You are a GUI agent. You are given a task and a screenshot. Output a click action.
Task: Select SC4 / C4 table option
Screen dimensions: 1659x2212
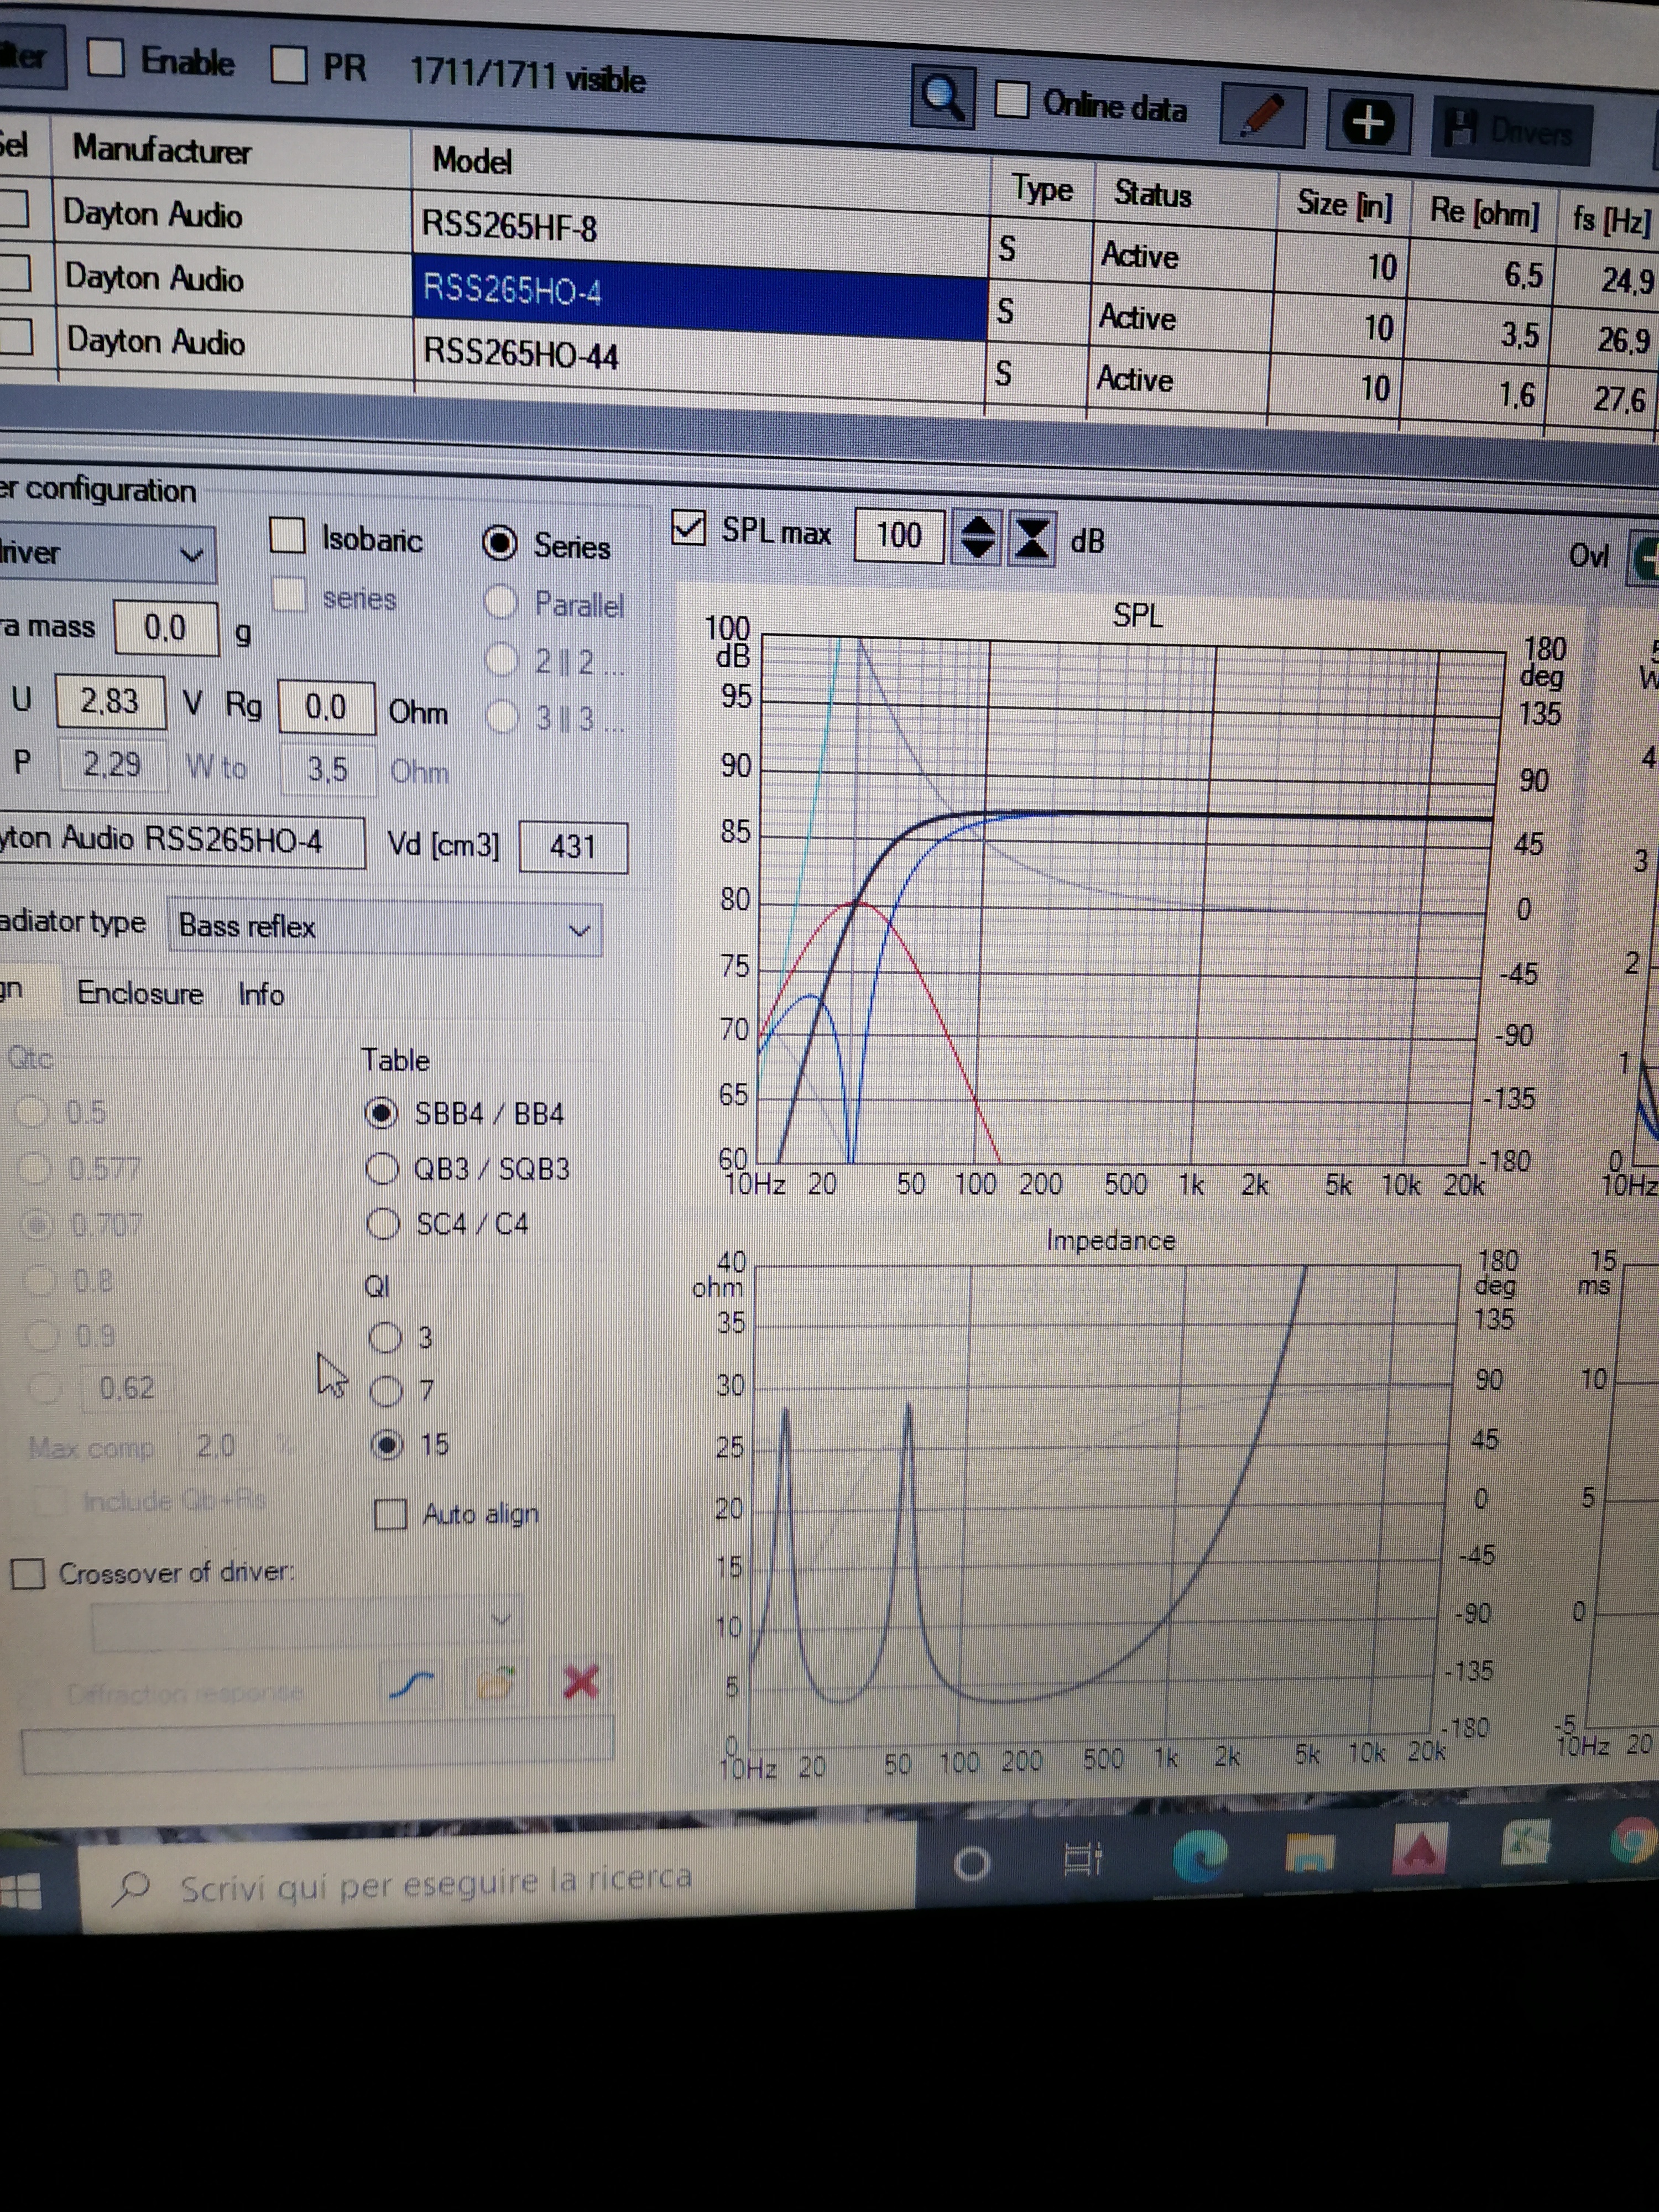[x=383, y=1223]
